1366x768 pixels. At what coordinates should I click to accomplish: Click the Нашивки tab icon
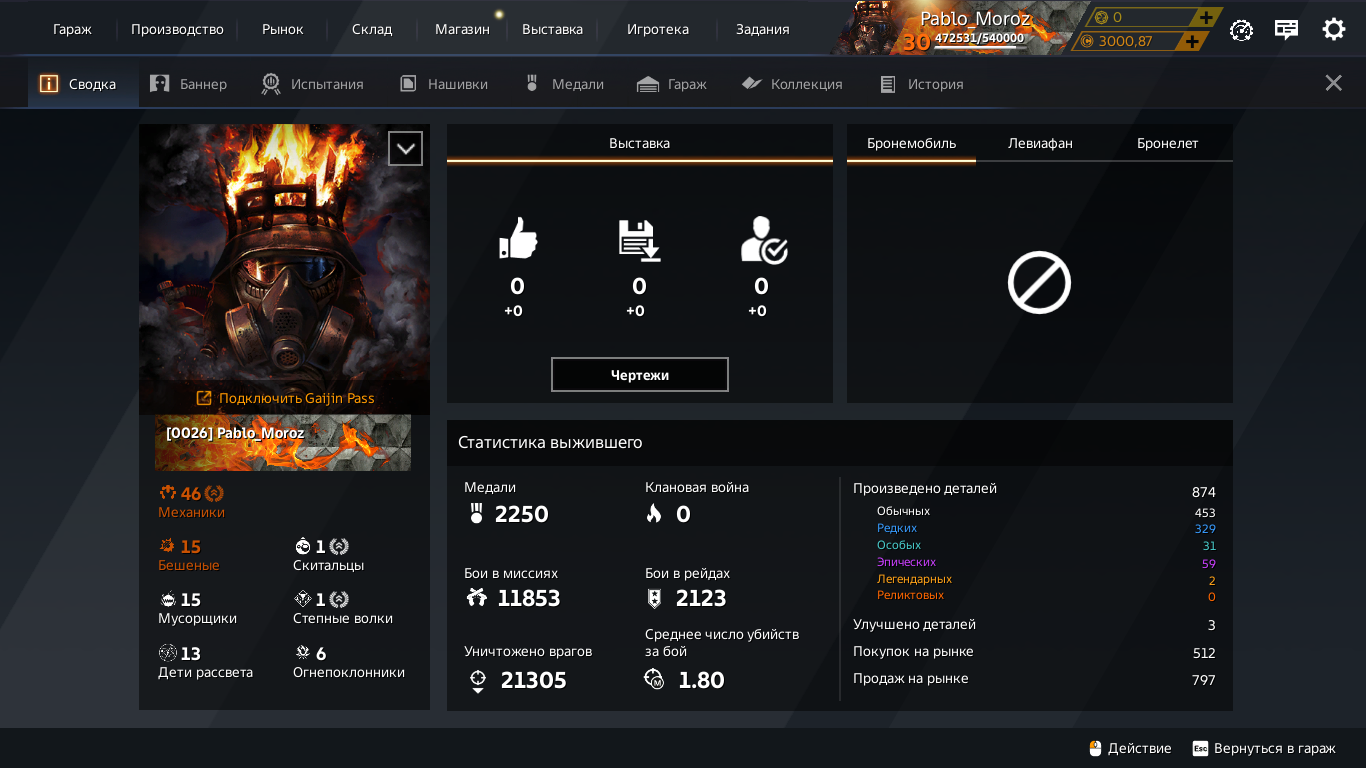(408, 84)
